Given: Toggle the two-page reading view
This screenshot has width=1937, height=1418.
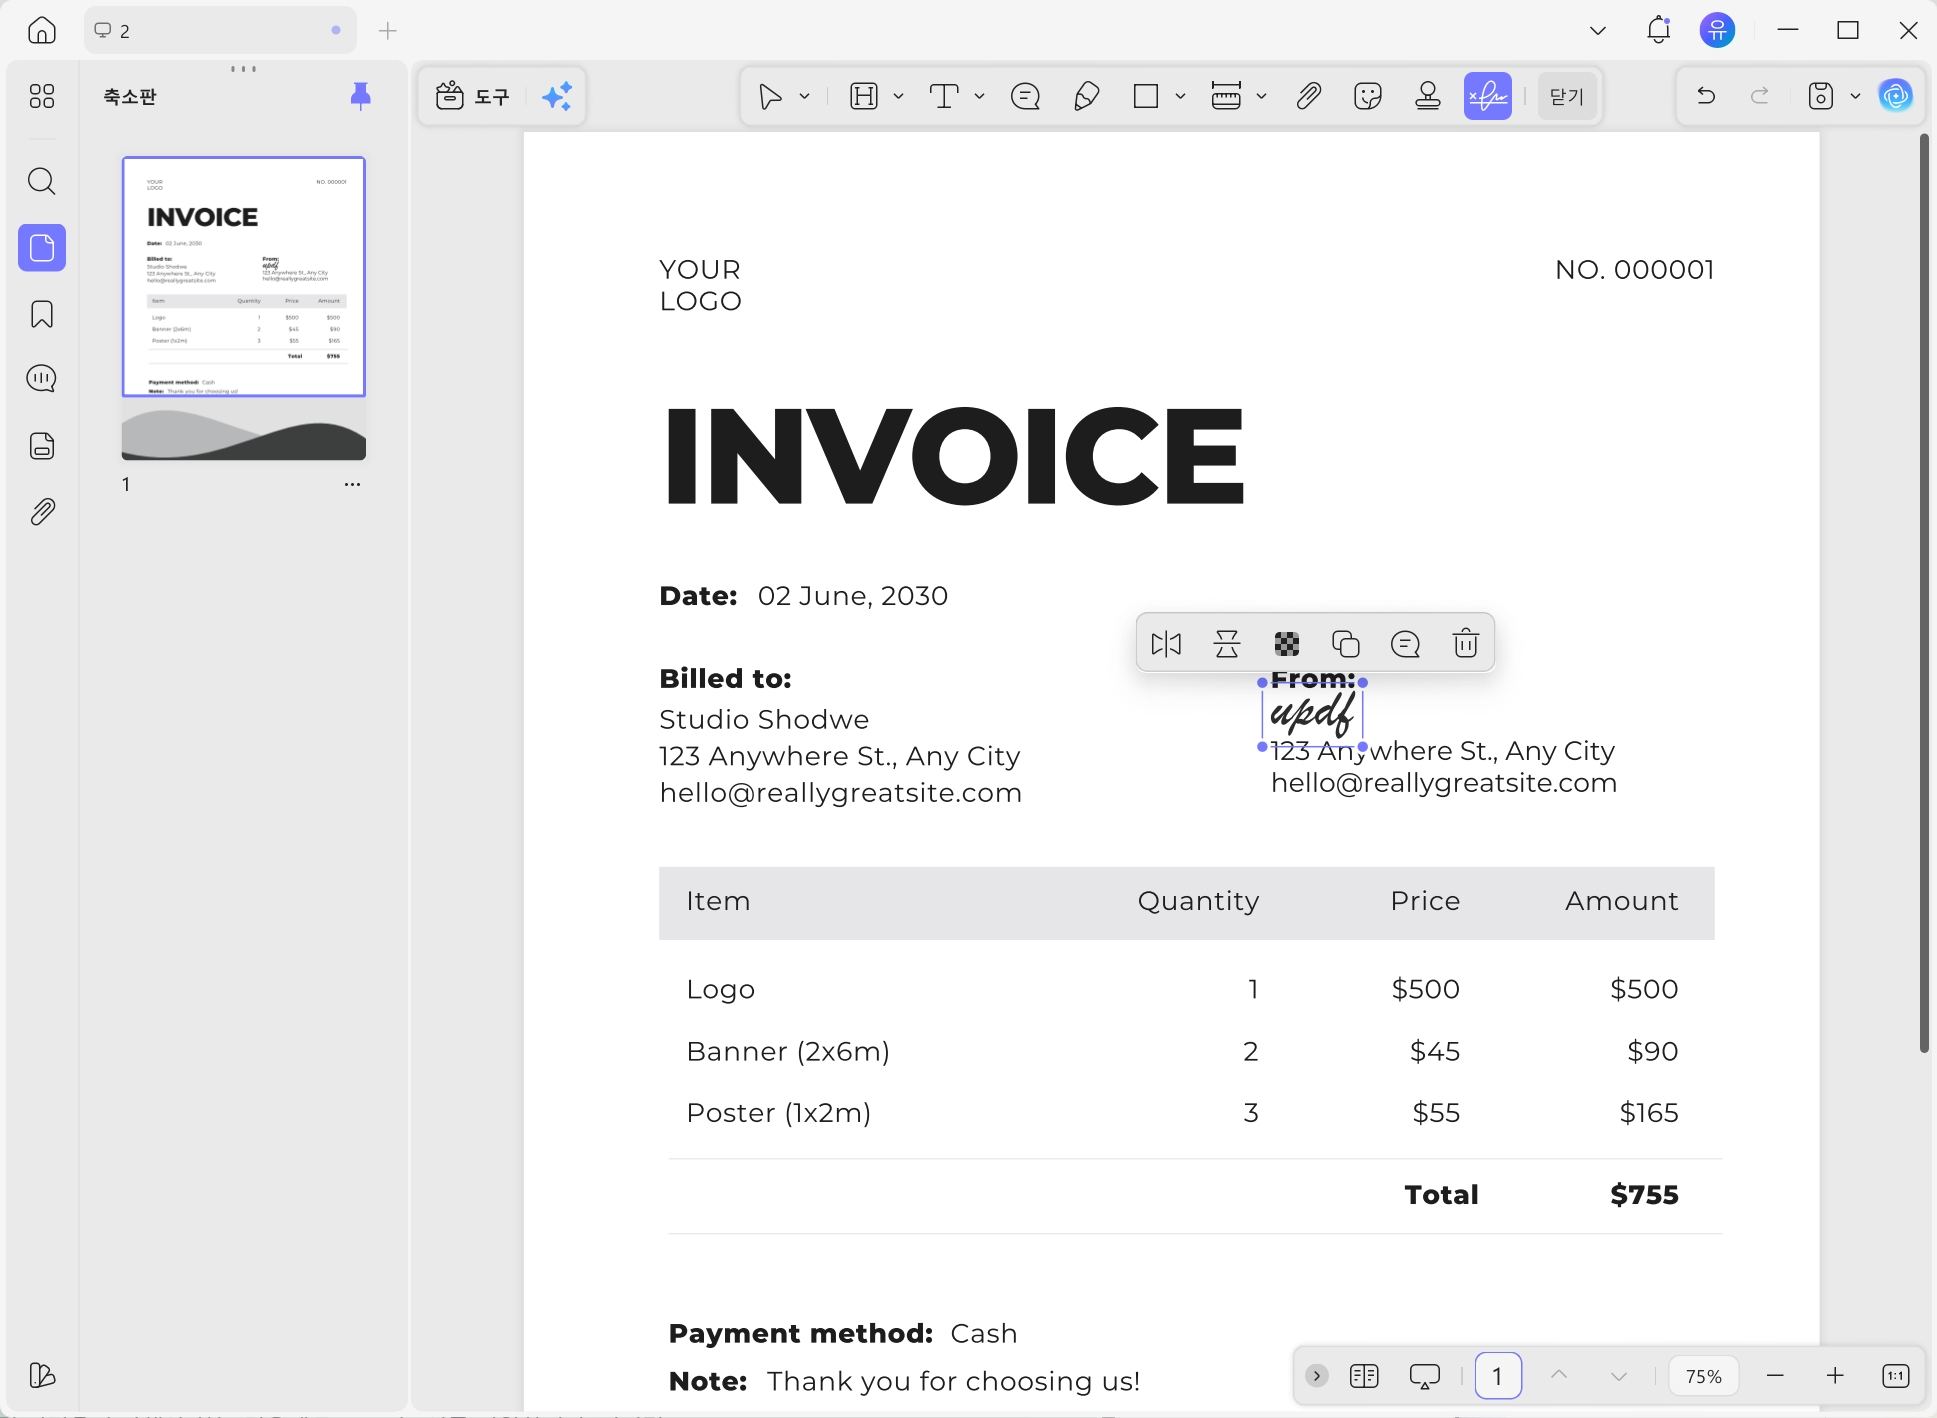Looking at the screenshot, I should [x=1364, y=1376].
